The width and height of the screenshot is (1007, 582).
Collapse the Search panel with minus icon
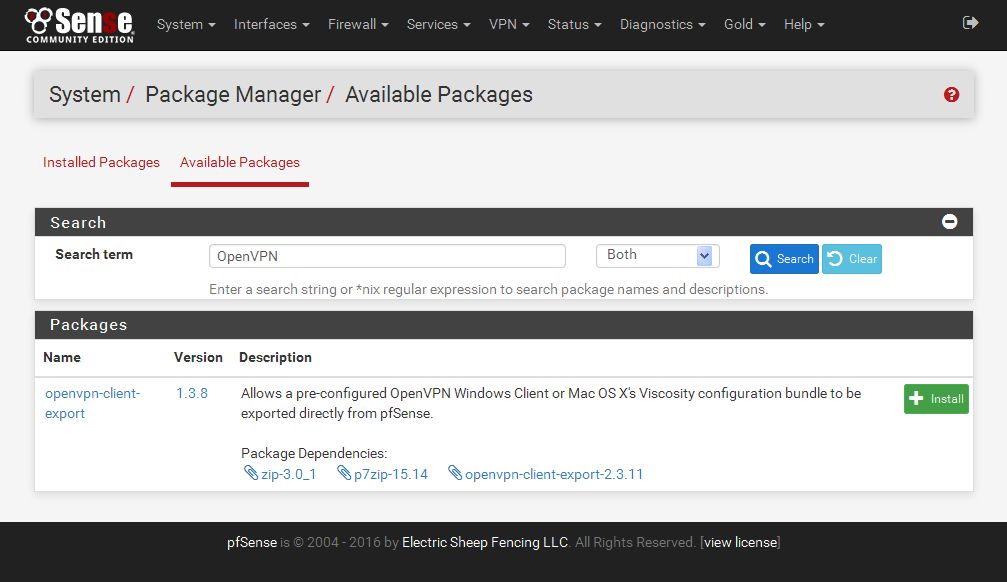[x=949, y=222]
